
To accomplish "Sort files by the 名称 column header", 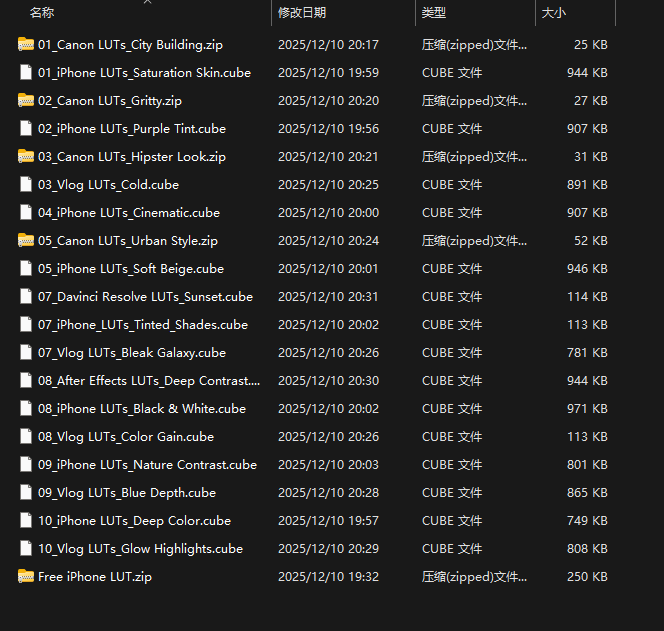I will (x=42, y=13).
